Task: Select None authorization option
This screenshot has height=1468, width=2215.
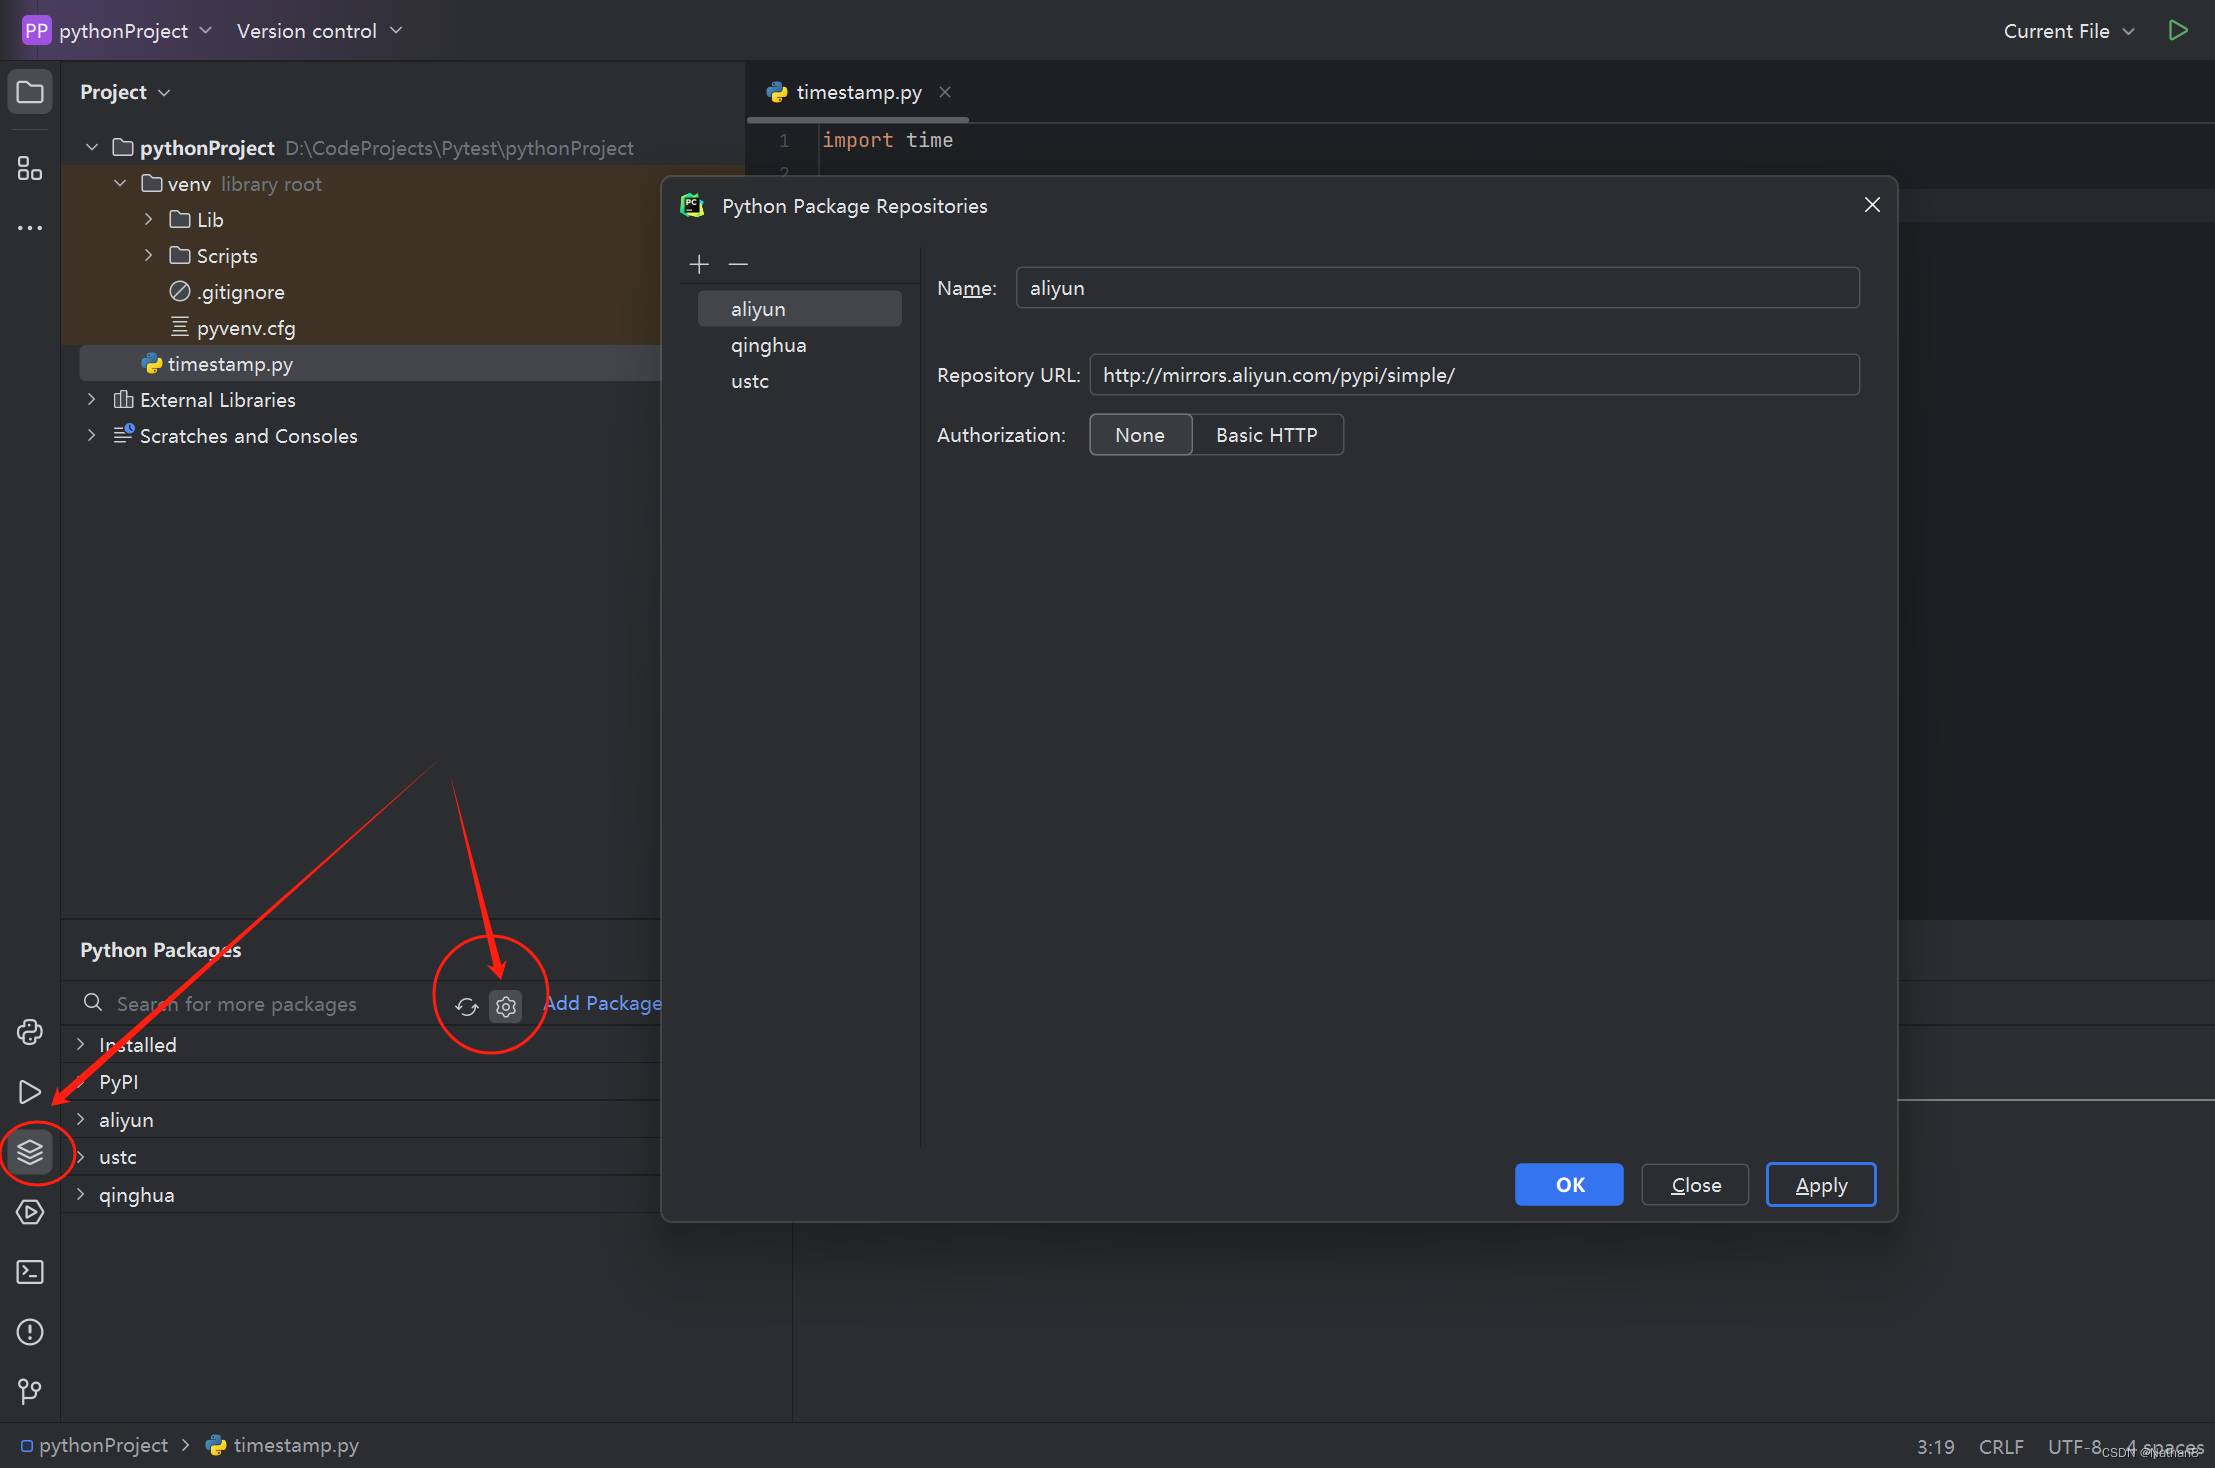Action: click(x=1140, y=435)
